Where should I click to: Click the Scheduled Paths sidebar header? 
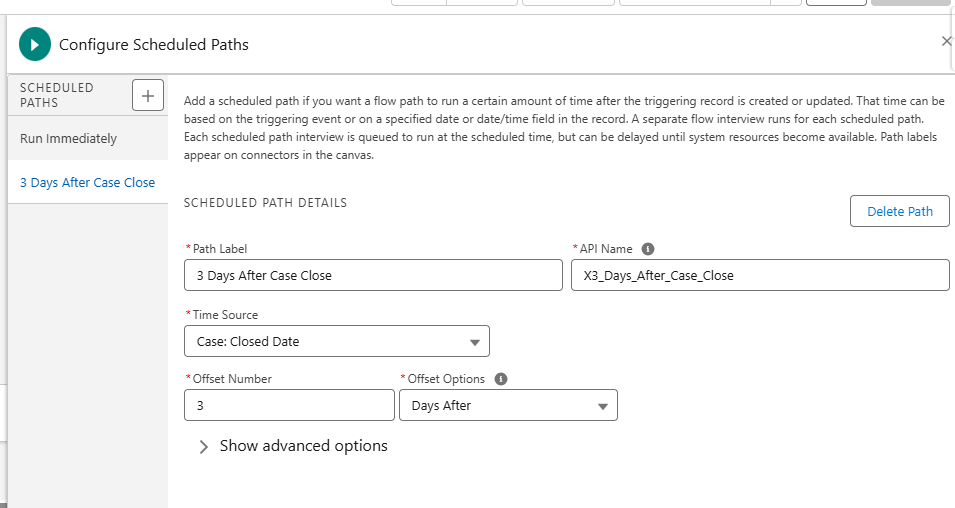click(57, 95)
